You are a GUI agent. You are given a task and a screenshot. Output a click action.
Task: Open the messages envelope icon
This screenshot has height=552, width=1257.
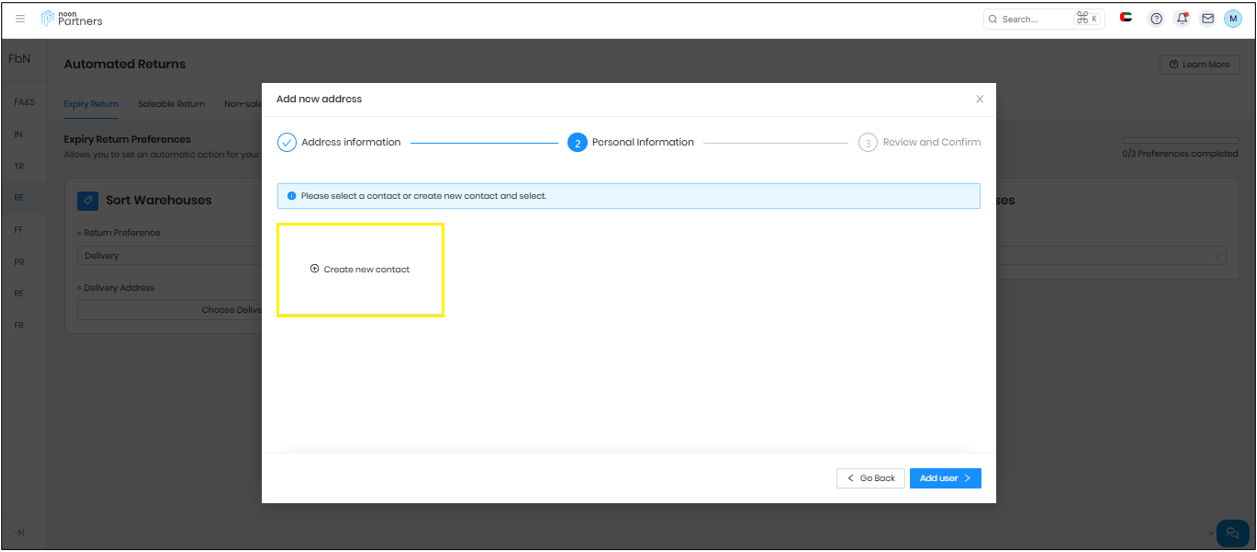pos(1207,19)
